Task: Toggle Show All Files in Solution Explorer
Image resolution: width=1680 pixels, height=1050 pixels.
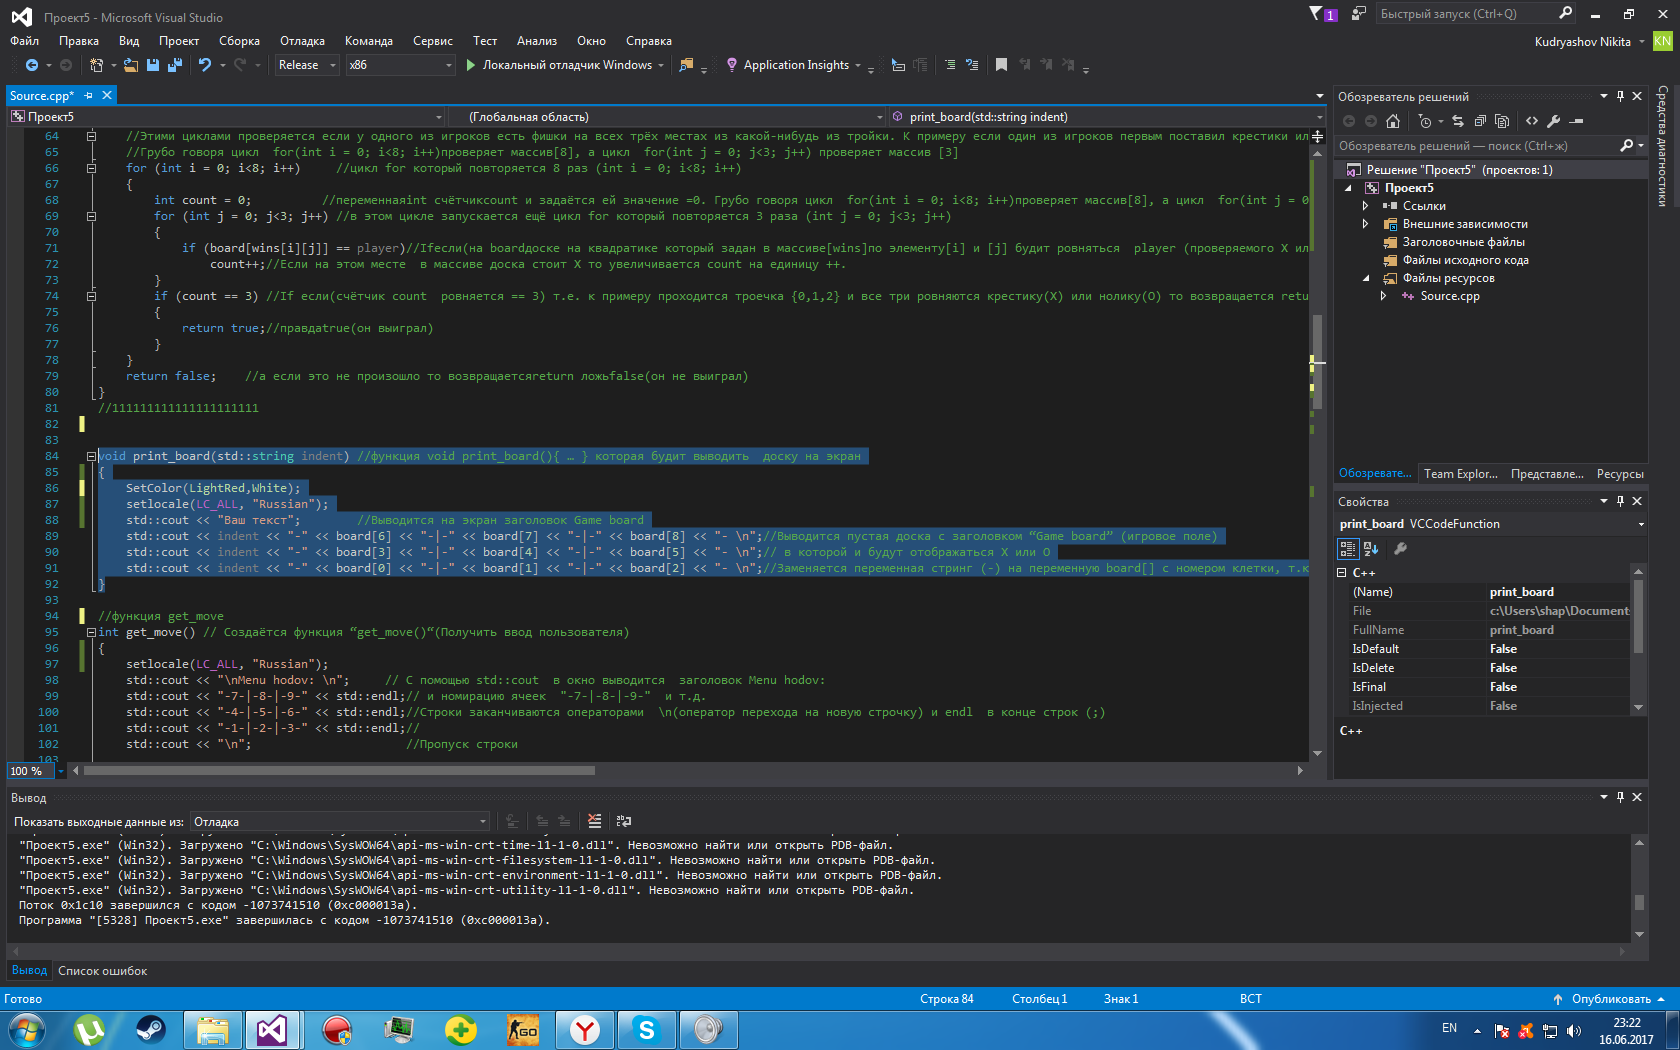Action: click(1502, 121)
